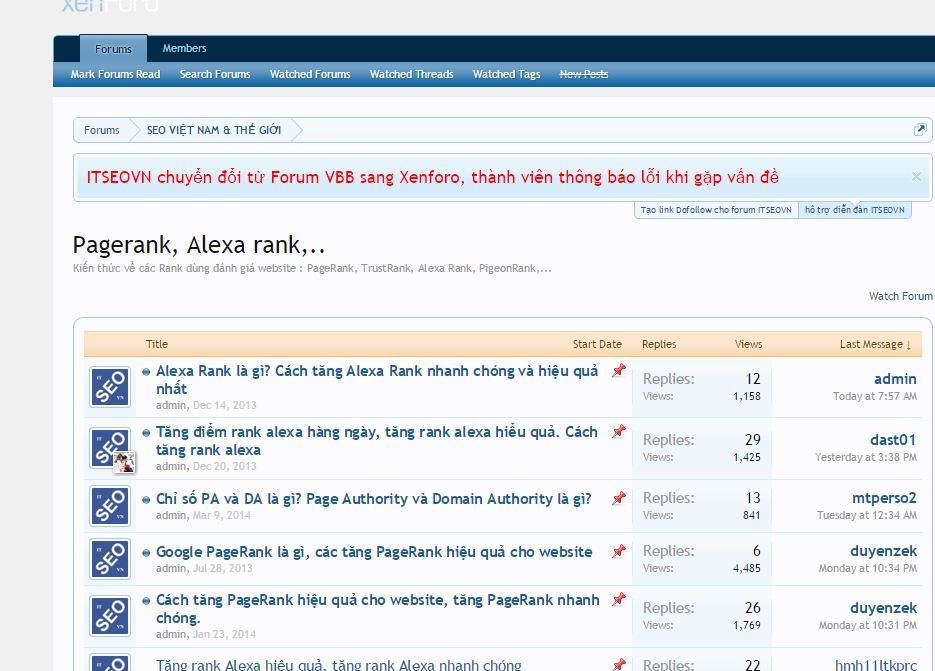The image size is (935, 671).
Task: Click the 'Pagerank, Alexa rank,..' page heading
Action: click(x=199, y=245)
